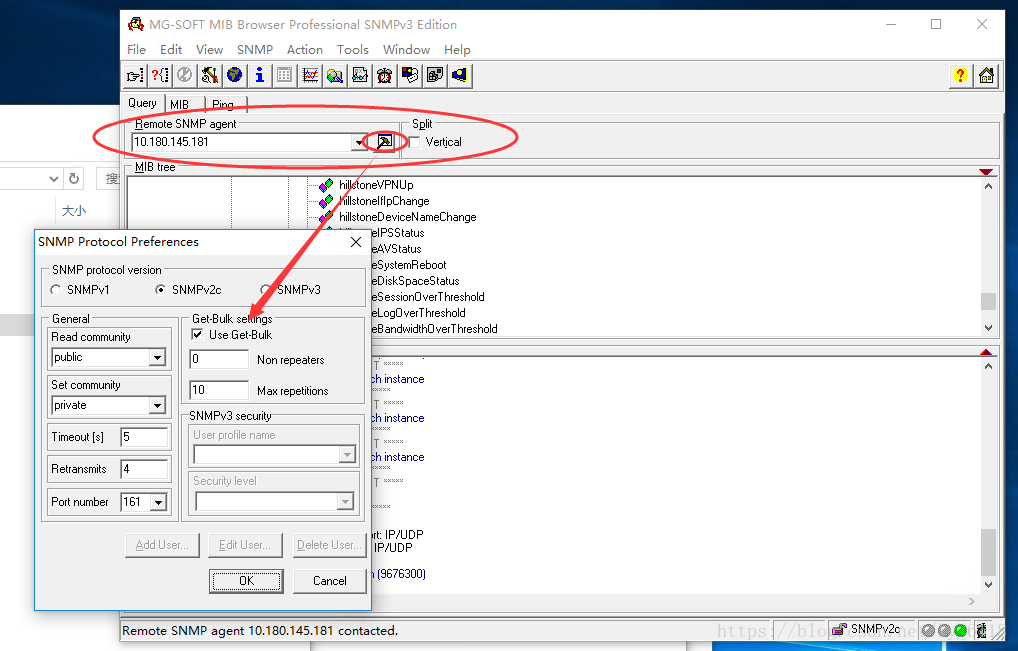This screenshot has width=1018, height=651.
Task: Open the dropdown chevron in background window
Action: 54,178
